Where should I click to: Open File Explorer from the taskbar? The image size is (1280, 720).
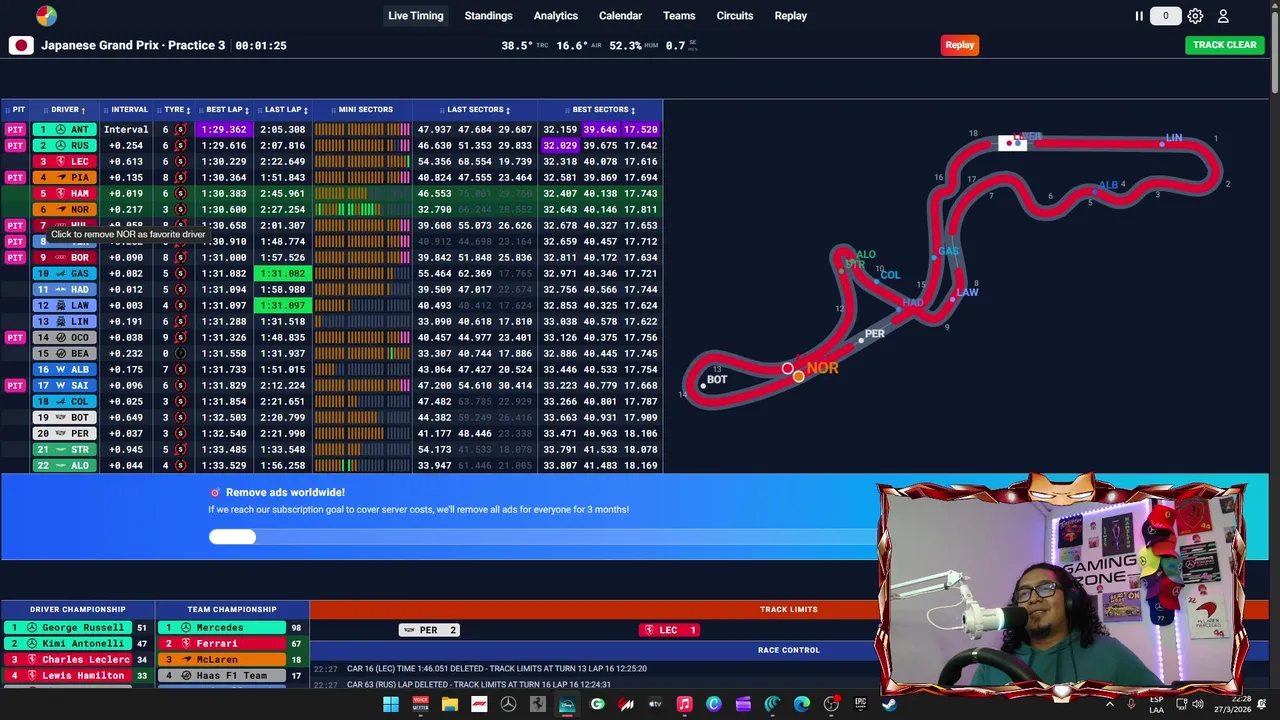click(450, 704)
